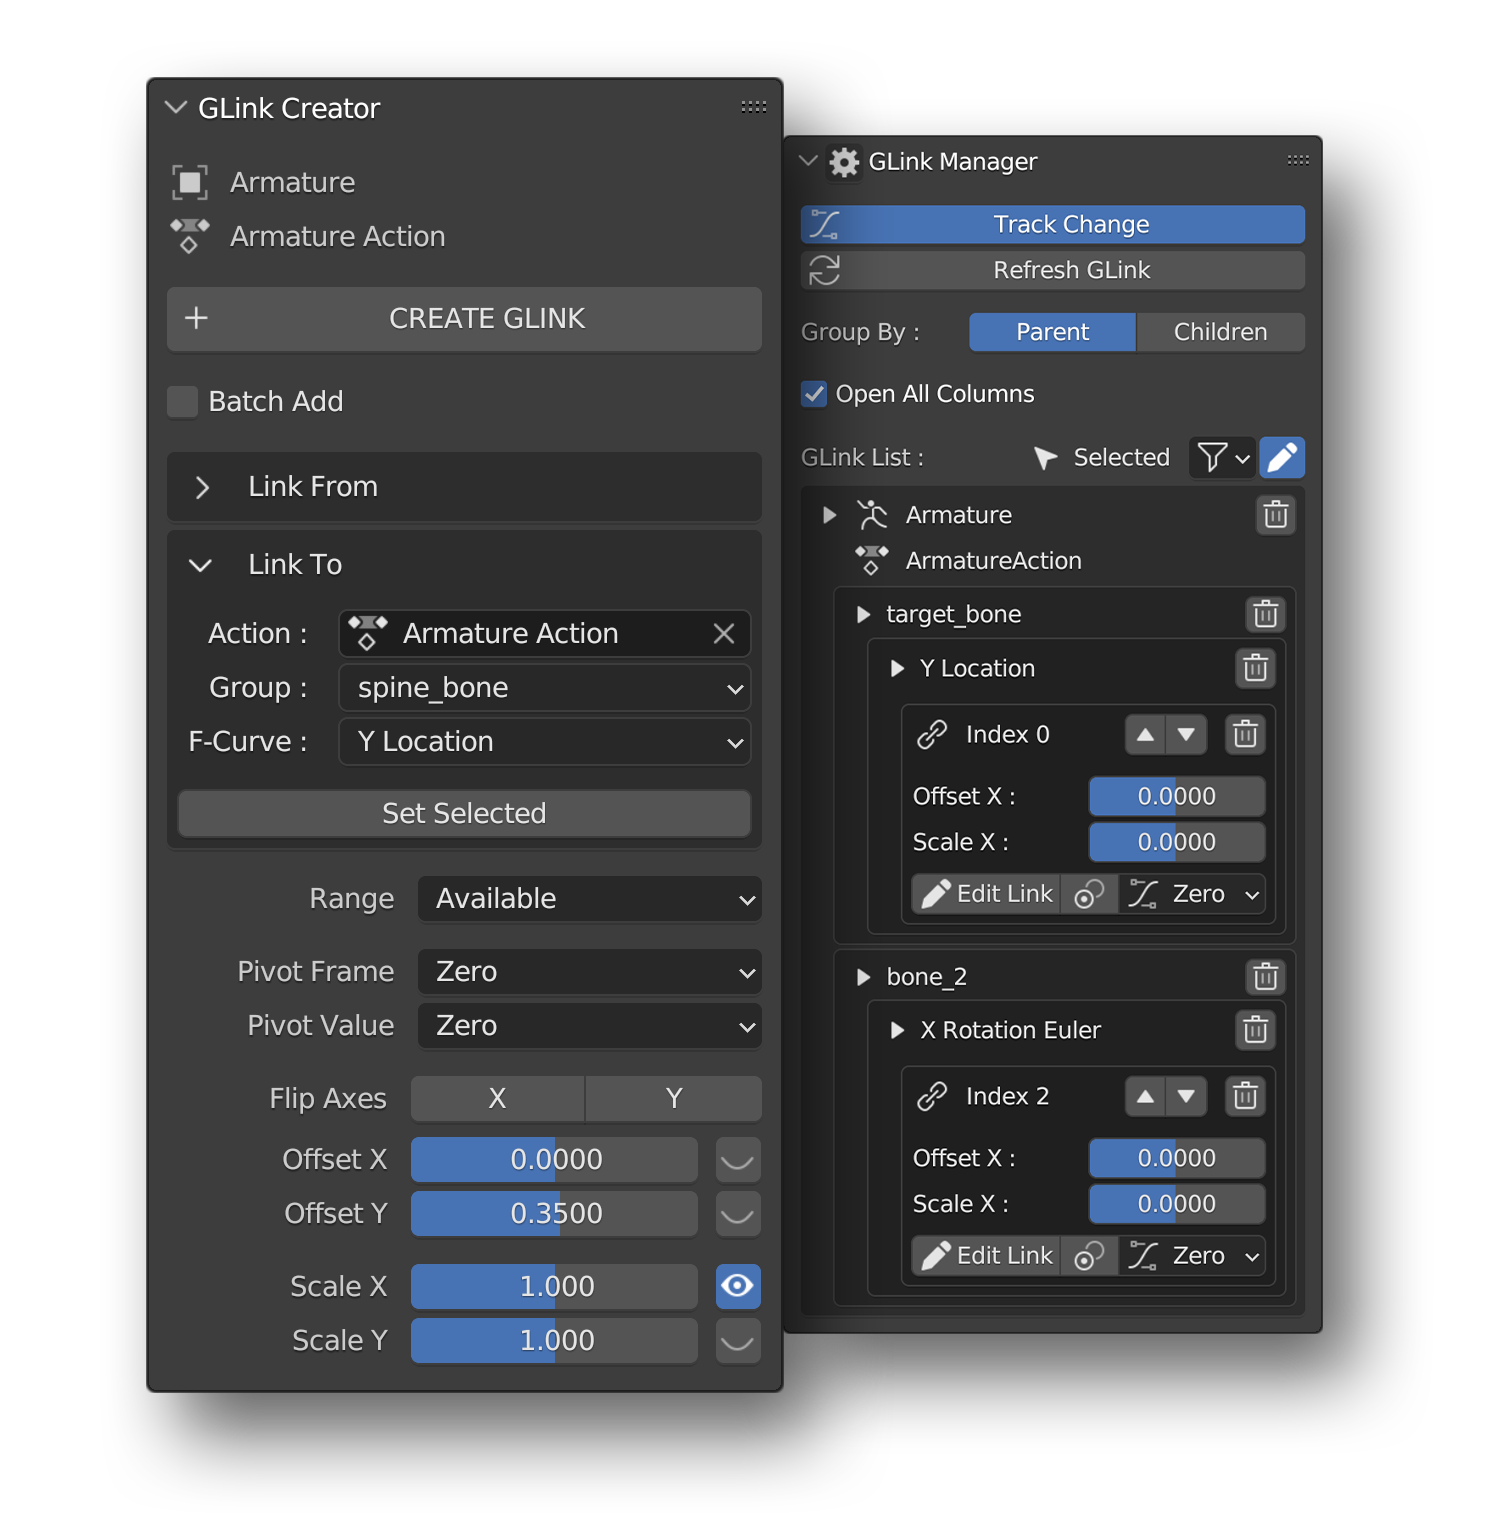Screen dimensions: 1486x1513
Task: Toggle GLink list edit pencil button
Action: pos(1282,458)
